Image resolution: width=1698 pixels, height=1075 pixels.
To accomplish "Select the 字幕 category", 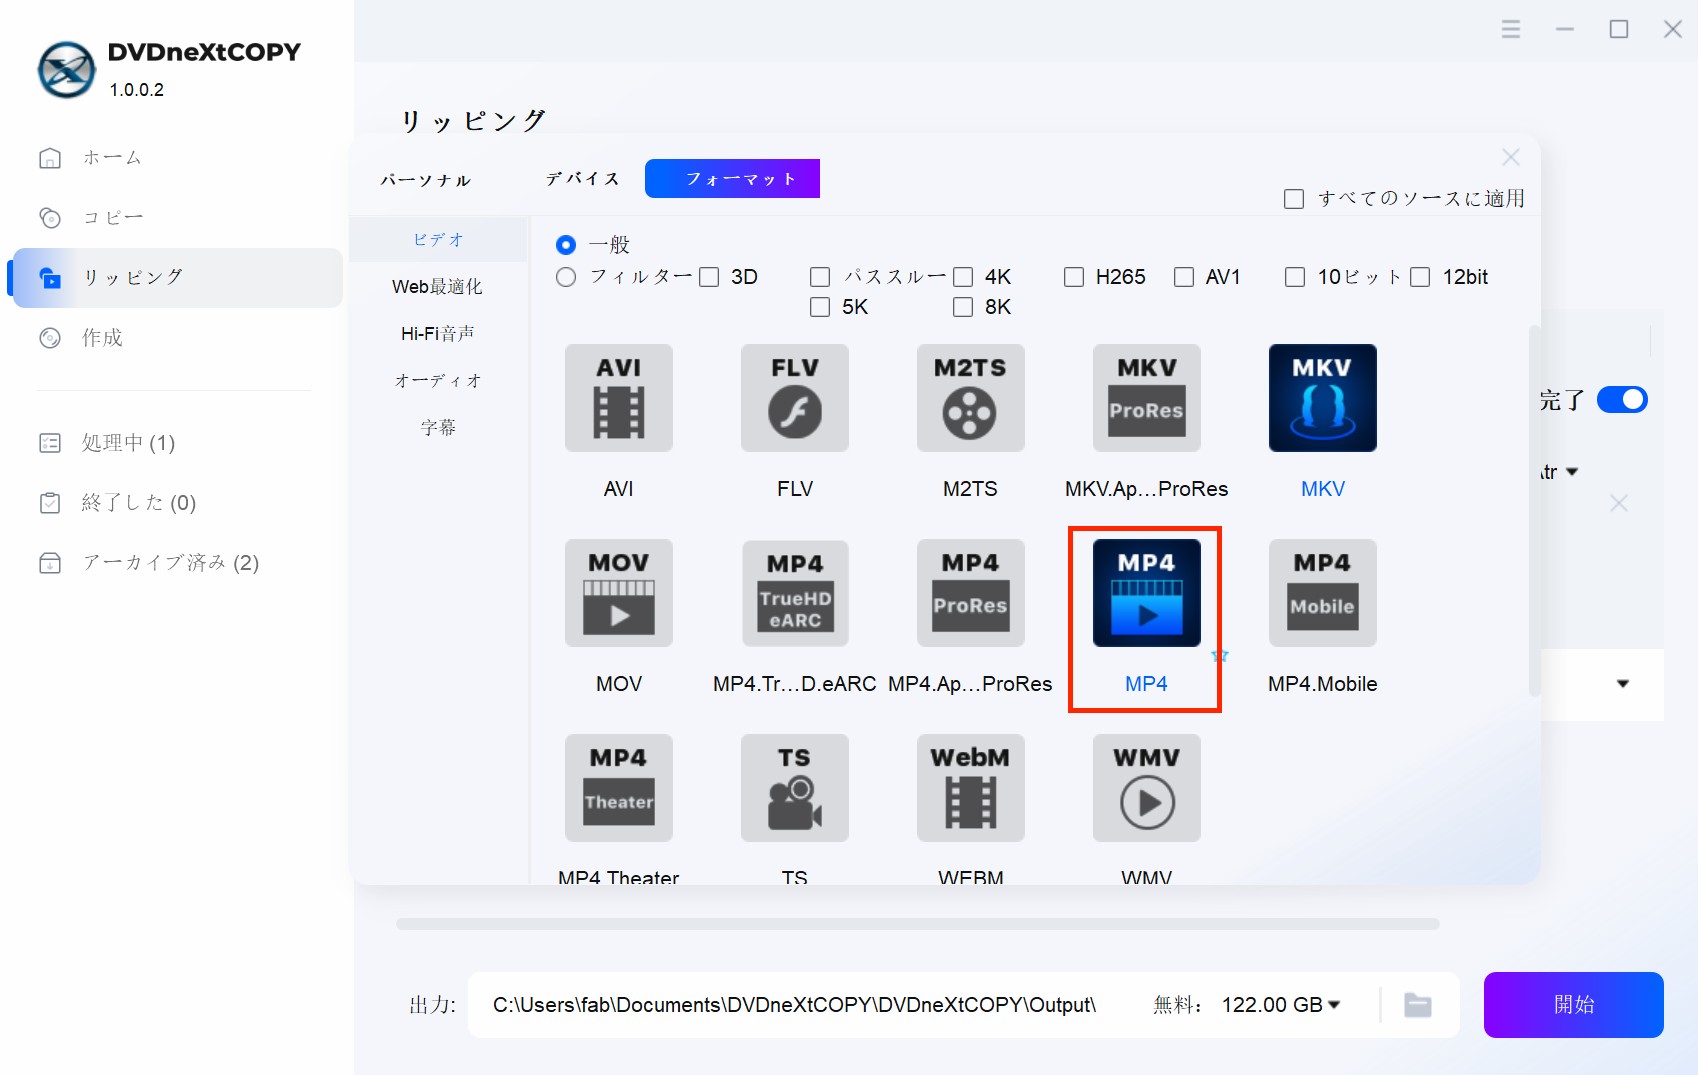I will point(438,428).
